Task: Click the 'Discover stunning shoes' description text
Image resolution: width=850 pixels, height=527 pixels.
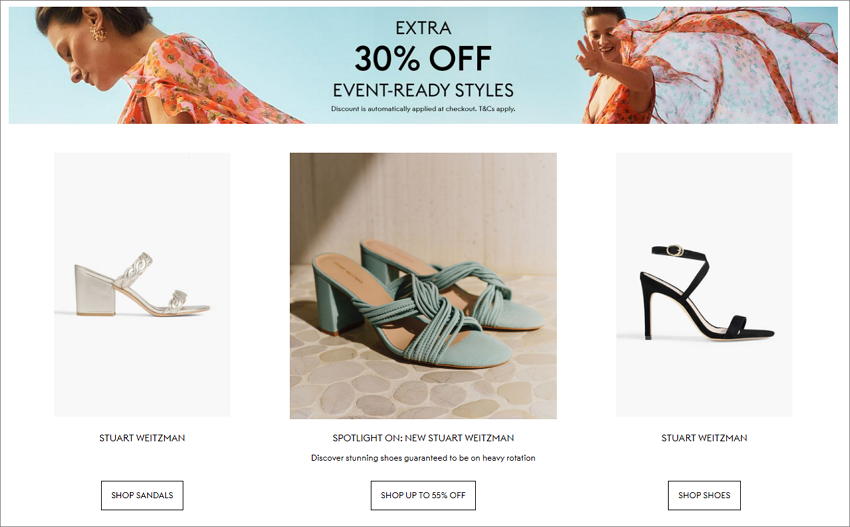Action: point(423,458)
